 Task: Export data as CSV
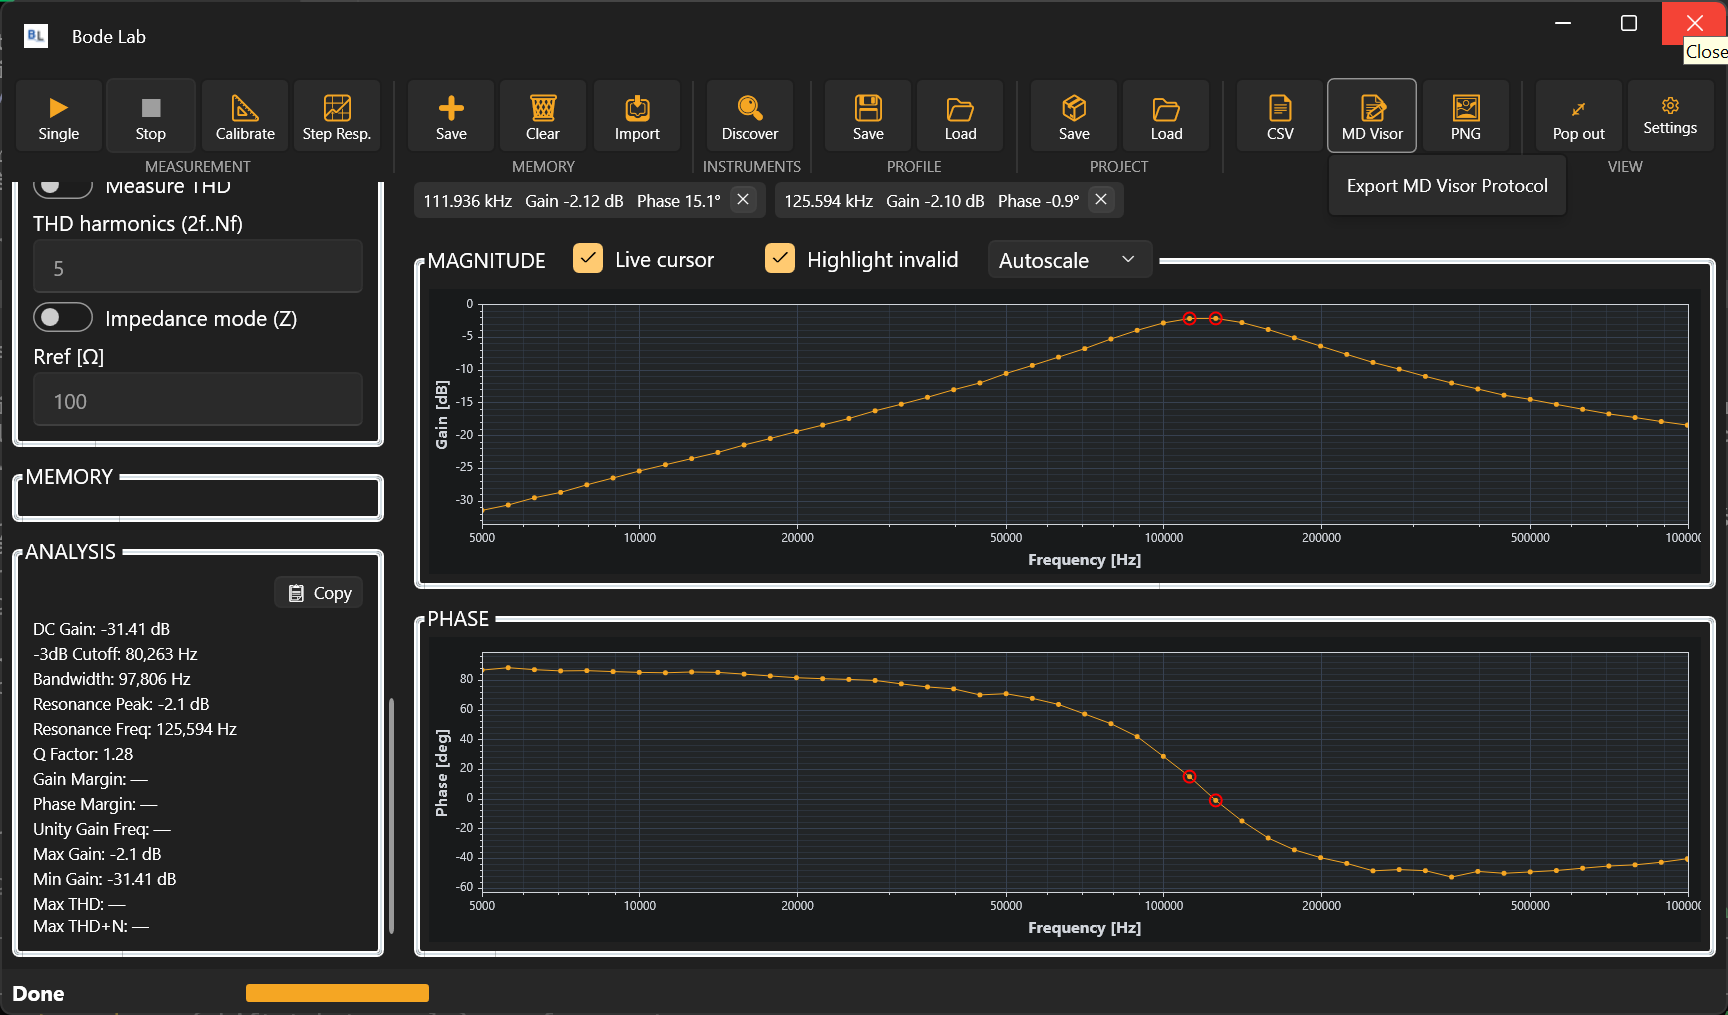(1280, 116)
